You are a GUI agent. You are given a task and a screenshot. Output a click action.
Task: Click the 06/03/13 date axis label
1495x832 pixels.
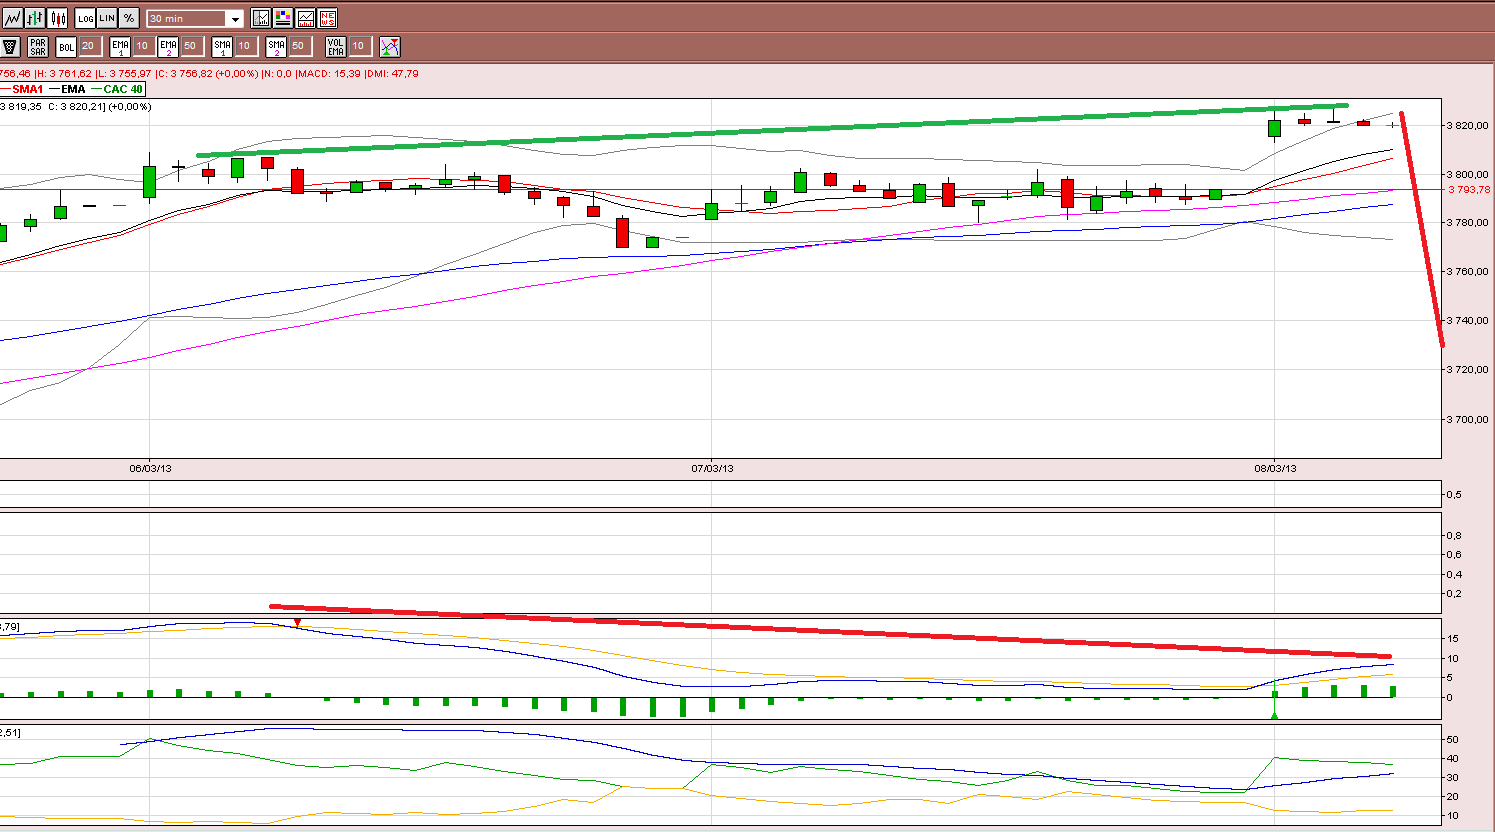point(150,468)
